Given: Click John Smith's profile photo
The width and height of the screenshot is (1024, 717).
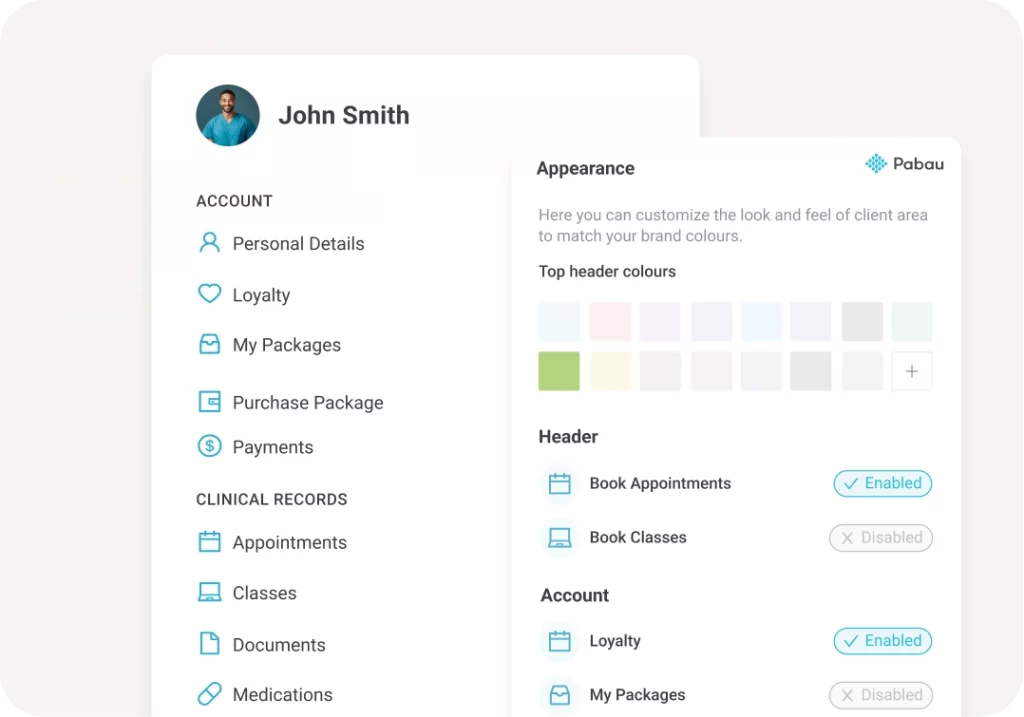Looking at the screenshot, I should [x=228, y=115].
